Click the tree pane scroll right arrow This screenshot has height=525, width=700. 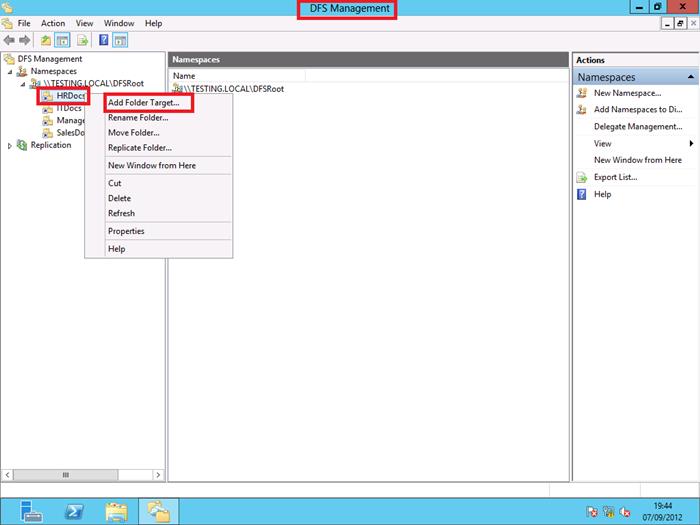click(158, 475)
